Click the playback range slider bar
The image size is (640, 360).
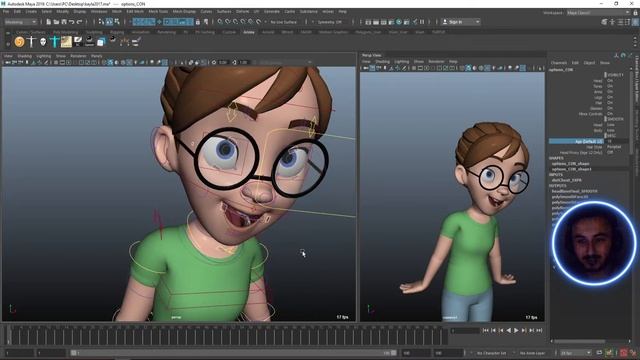click(233, 353)
